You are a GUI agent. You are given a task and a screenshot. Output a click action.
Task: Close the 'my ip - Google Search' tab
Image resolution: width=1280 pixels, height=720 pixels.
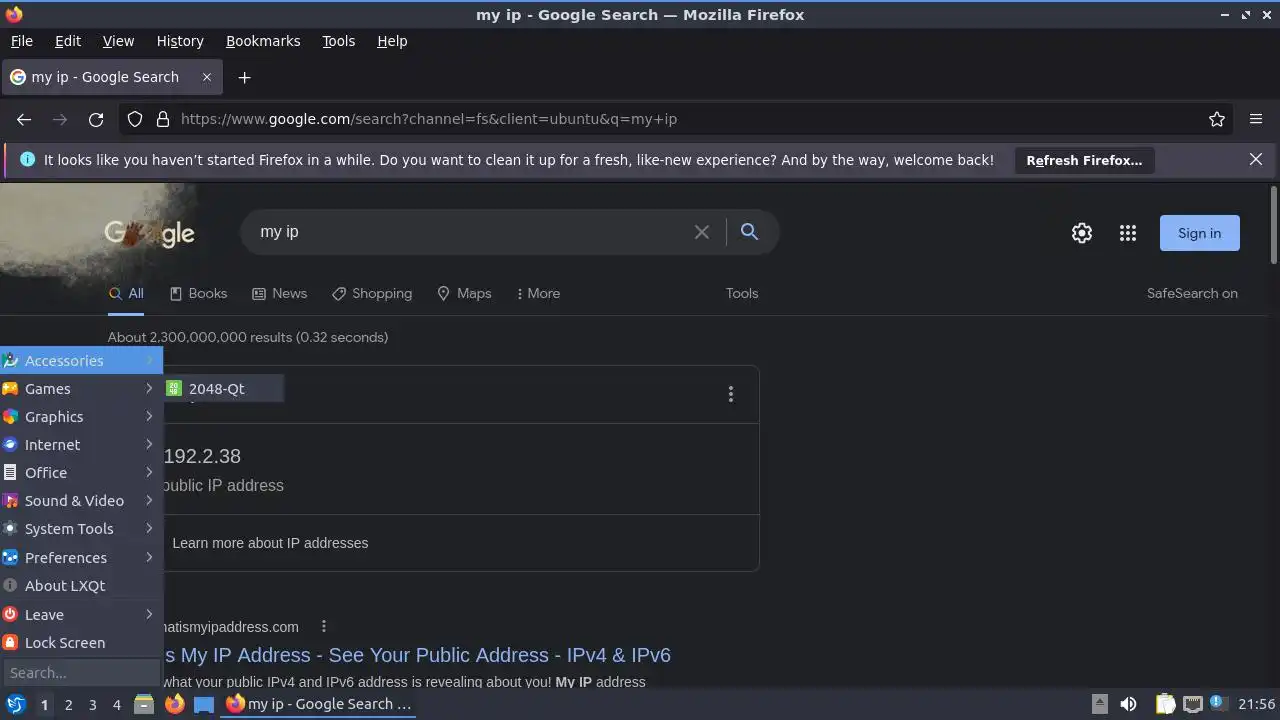[x=207, y=77]
